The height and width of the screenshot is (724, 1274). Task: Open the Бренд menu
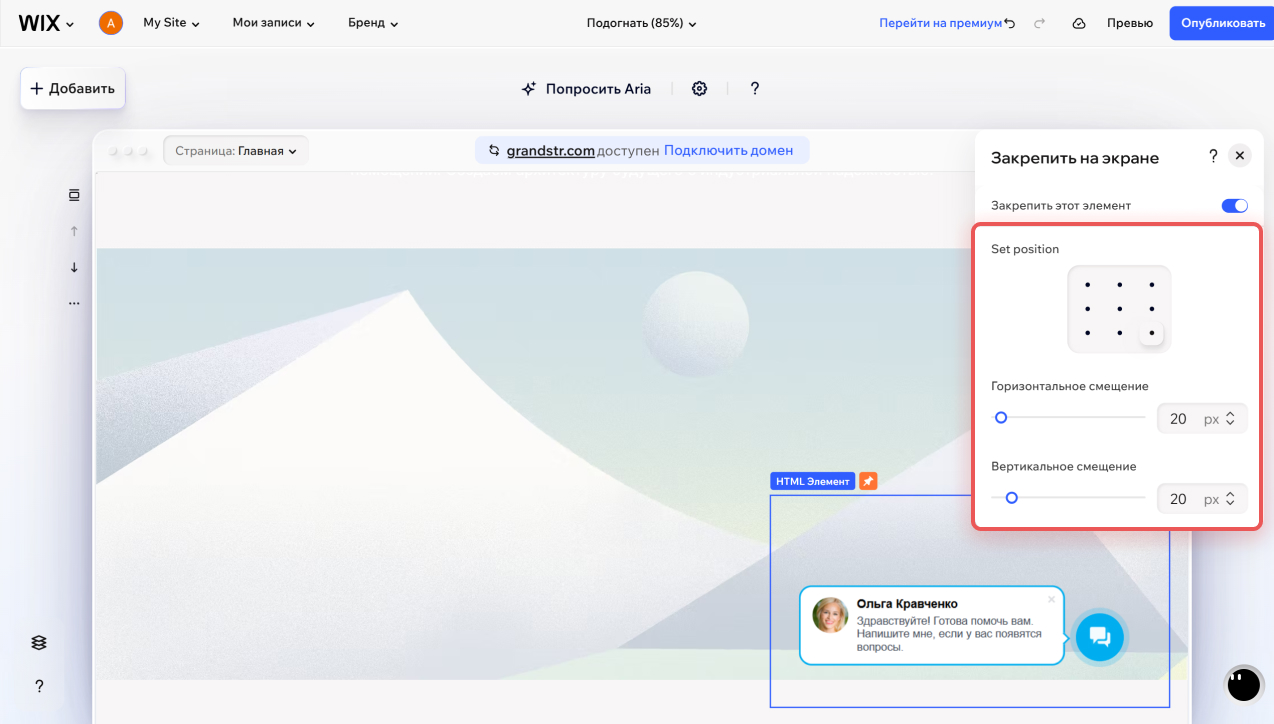point(372,23)
